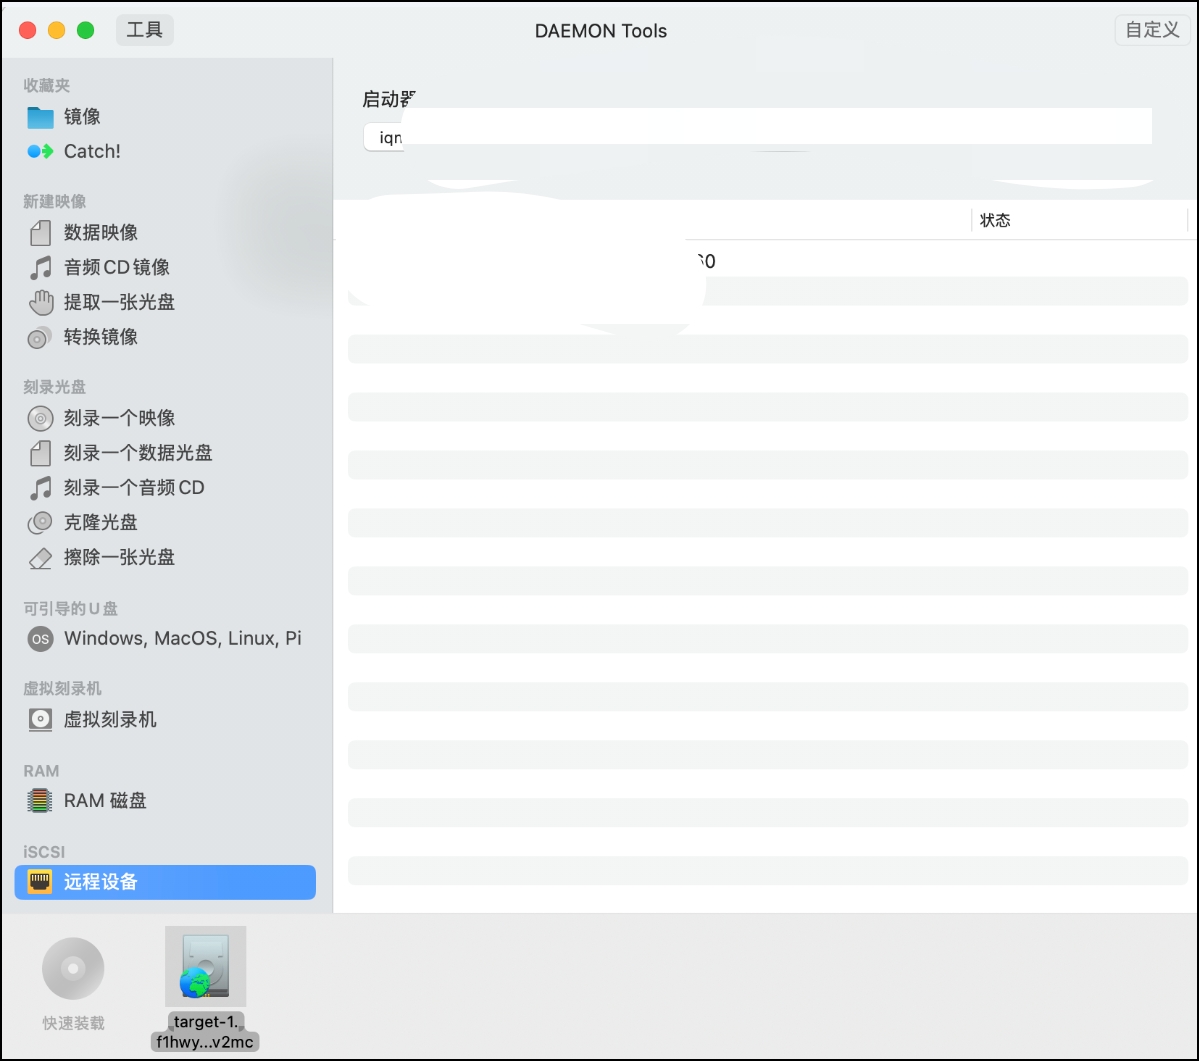
Task: Select Windows, MacOS, Linux, Pi entry
Action: pos(183,639)
